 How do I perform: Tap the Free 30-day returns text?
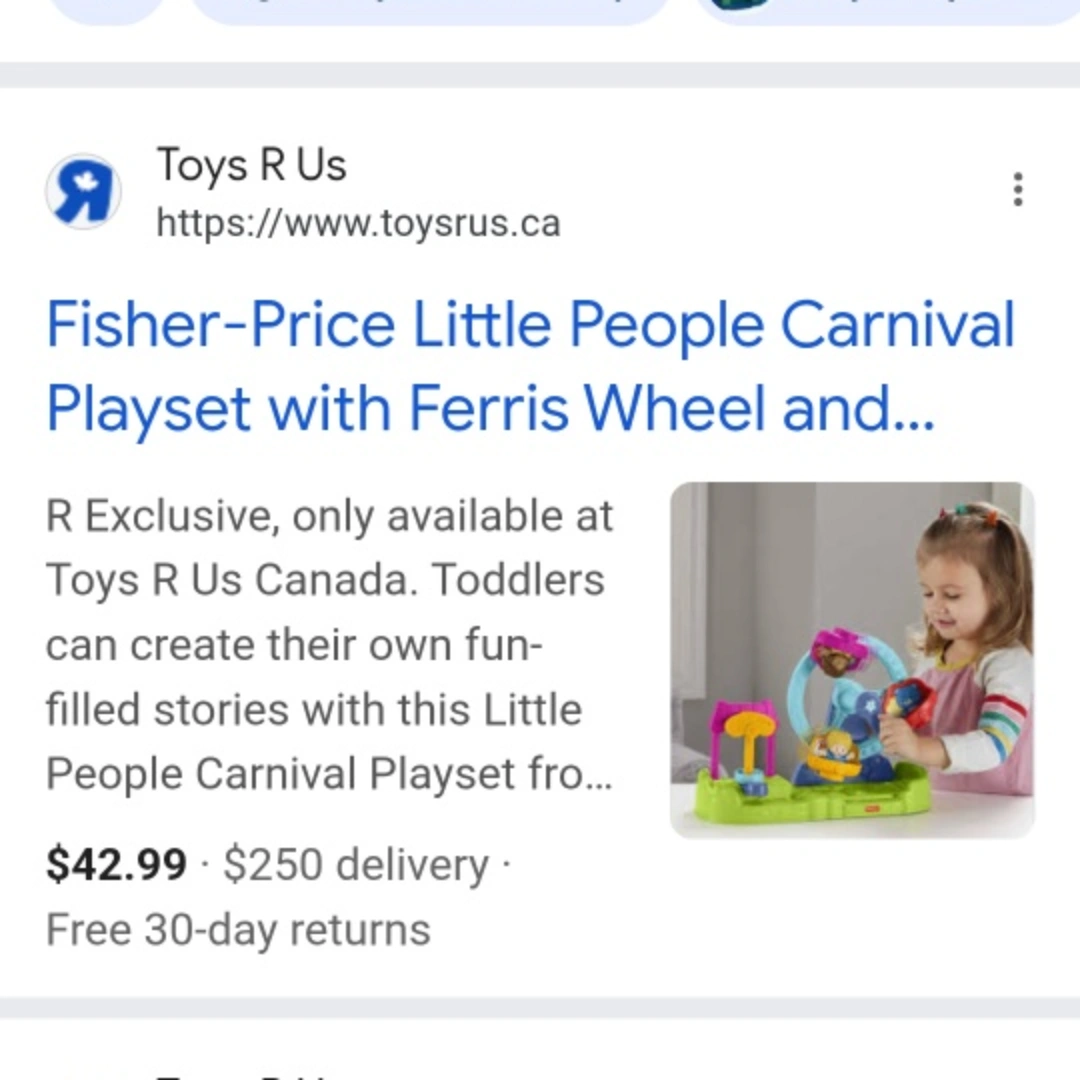238,930
